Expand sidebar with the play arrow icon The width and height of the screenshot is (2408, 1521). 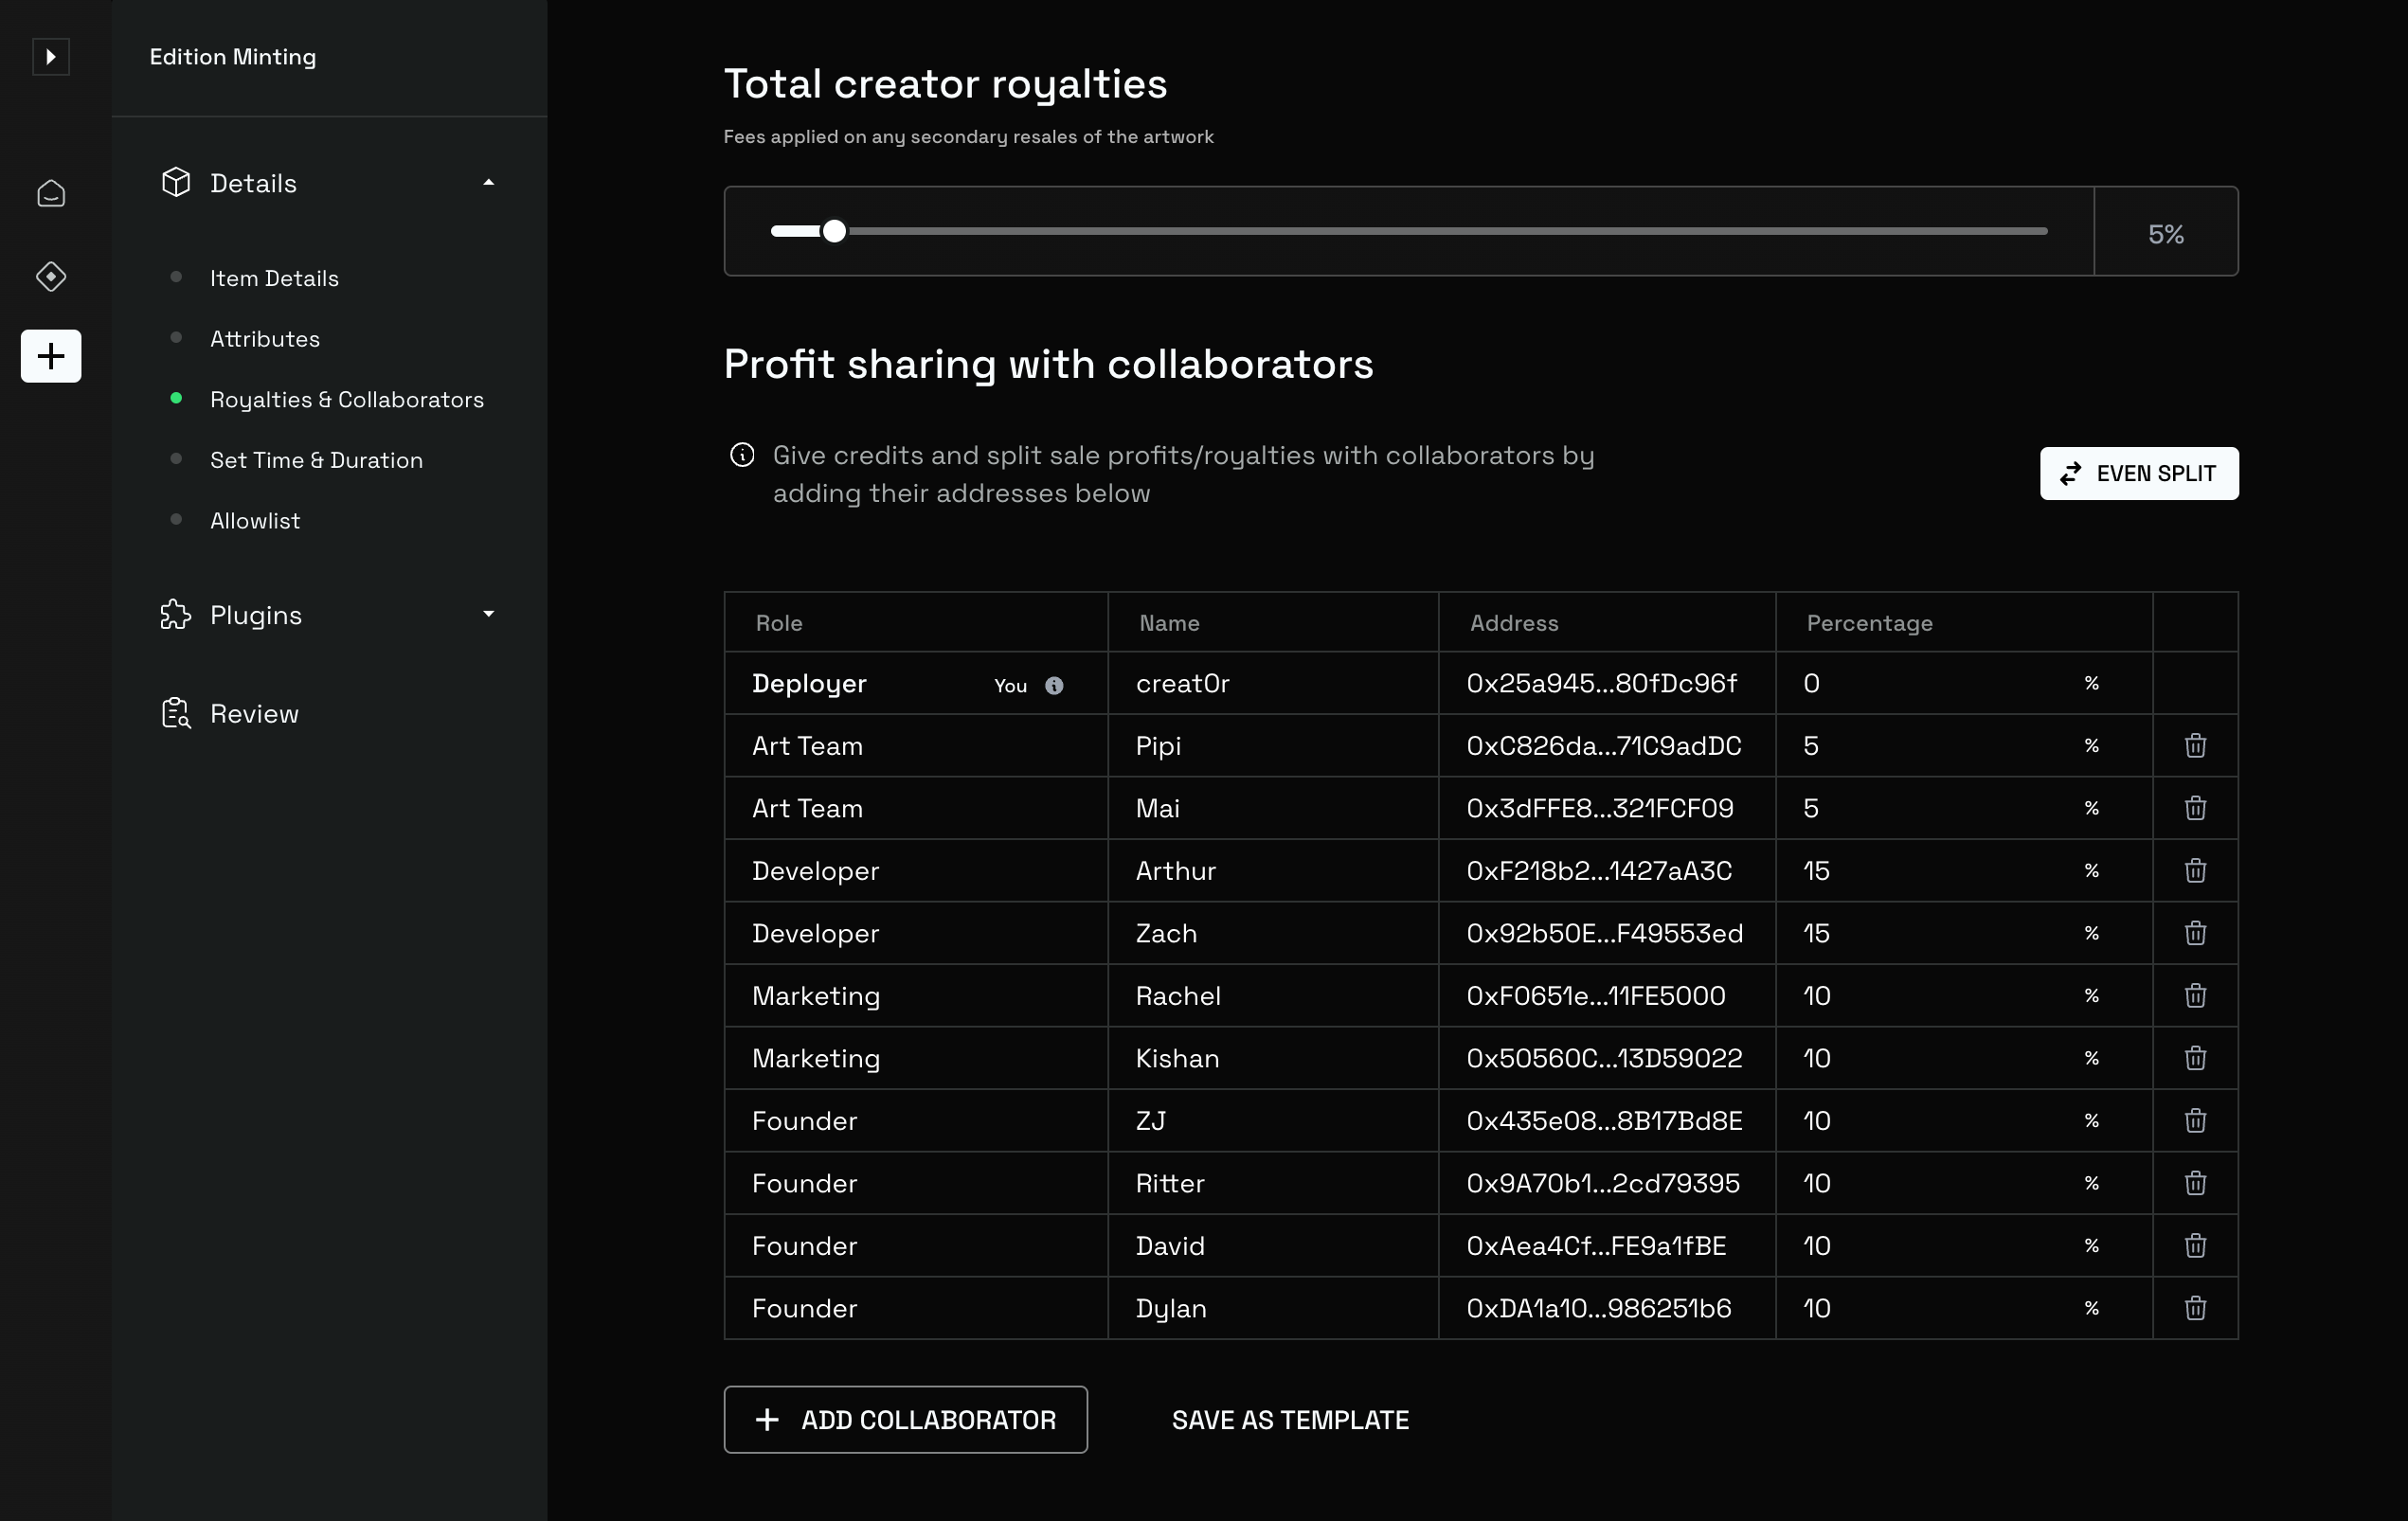[51, 57]
